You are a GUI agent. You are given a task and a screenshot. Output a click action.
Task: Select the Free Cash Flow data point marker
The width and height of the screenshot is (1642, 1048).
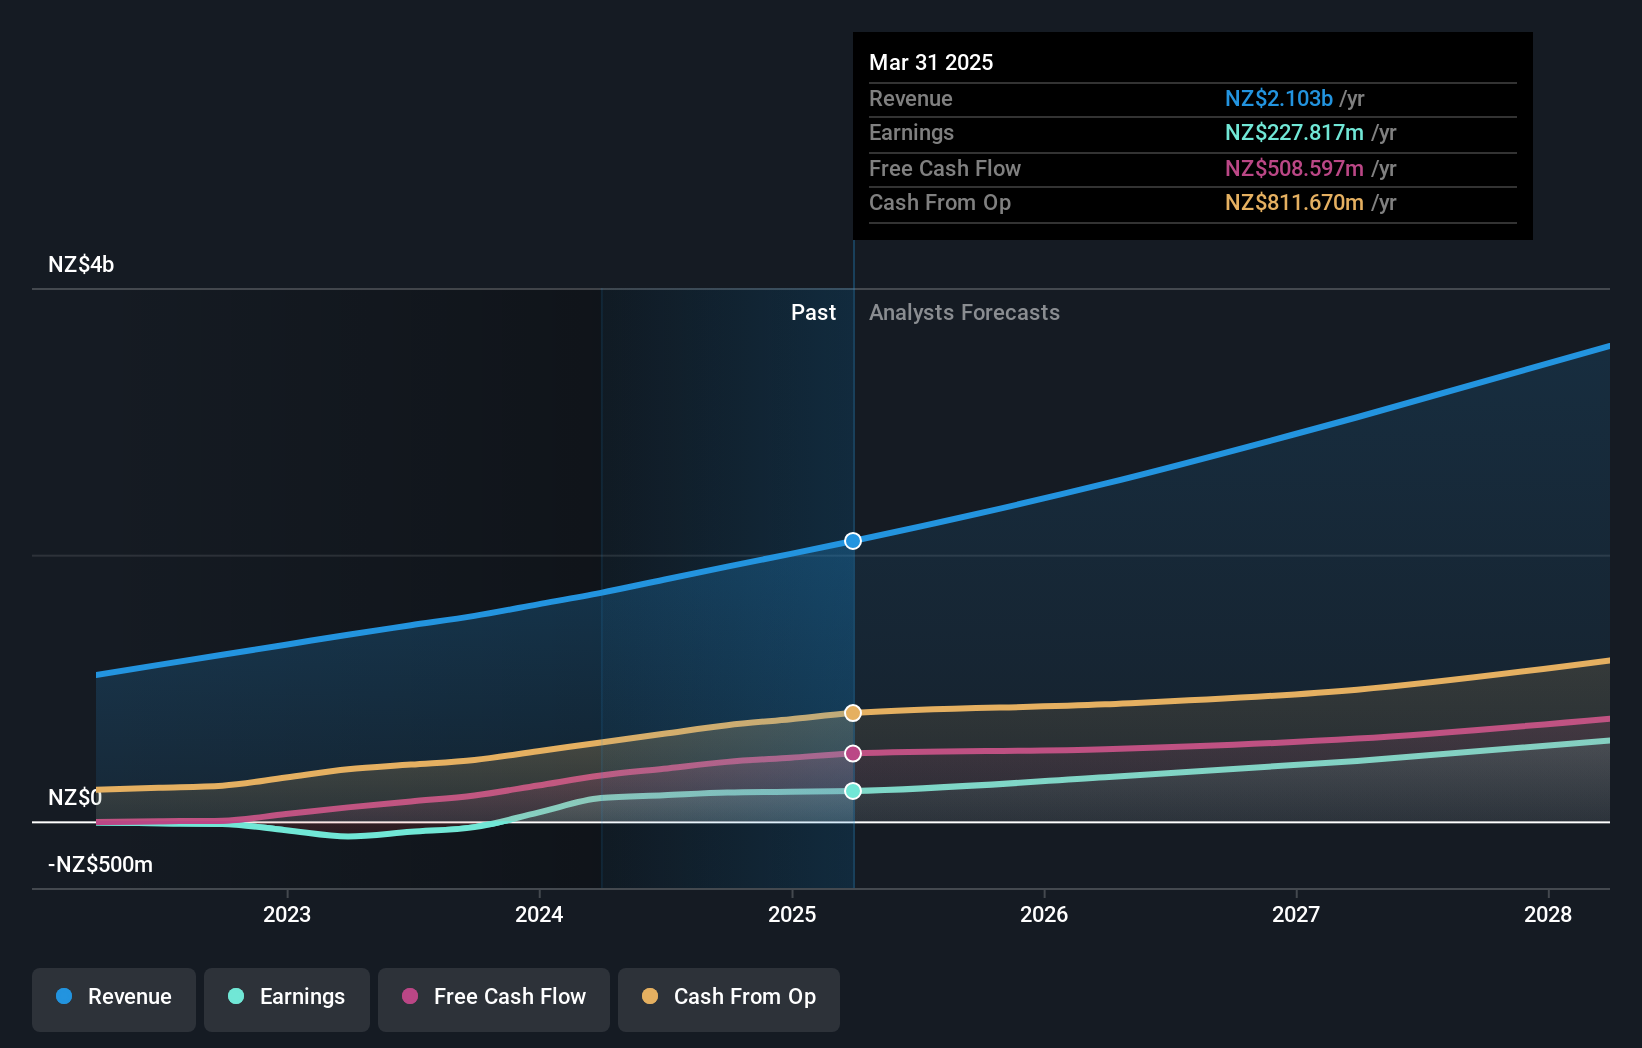click(852, 752)
